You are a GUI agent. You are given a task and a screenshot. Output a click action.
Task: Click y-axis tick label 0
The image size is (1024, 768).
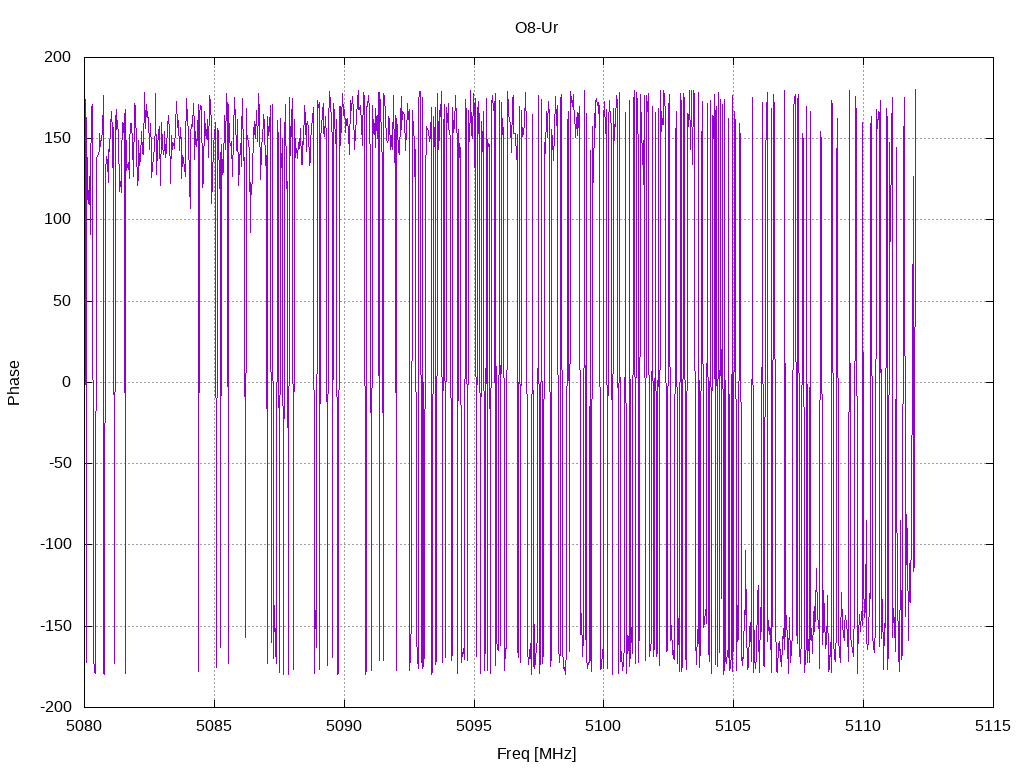67,383
